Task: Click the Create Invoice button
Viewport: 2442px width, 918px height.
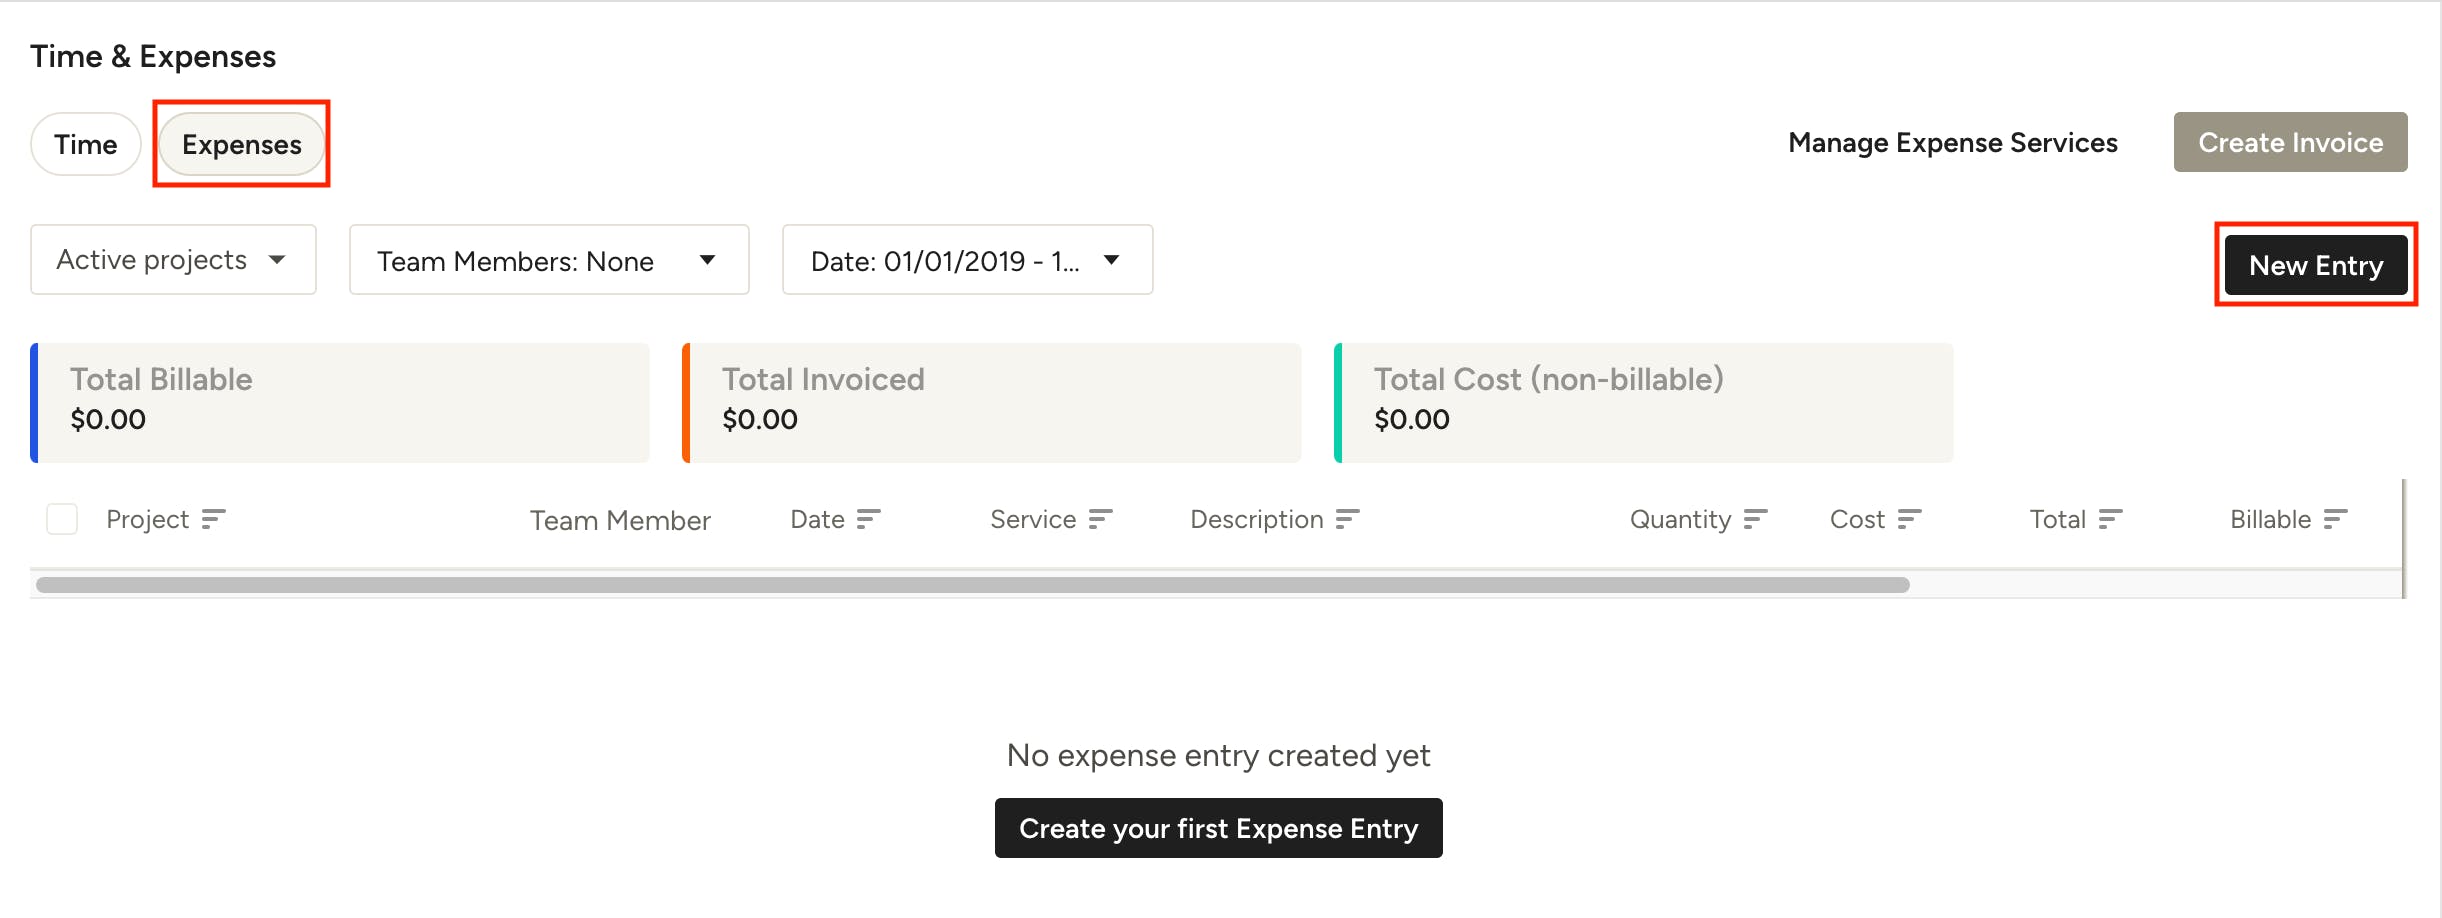Action: click(x=2290, y=142)
